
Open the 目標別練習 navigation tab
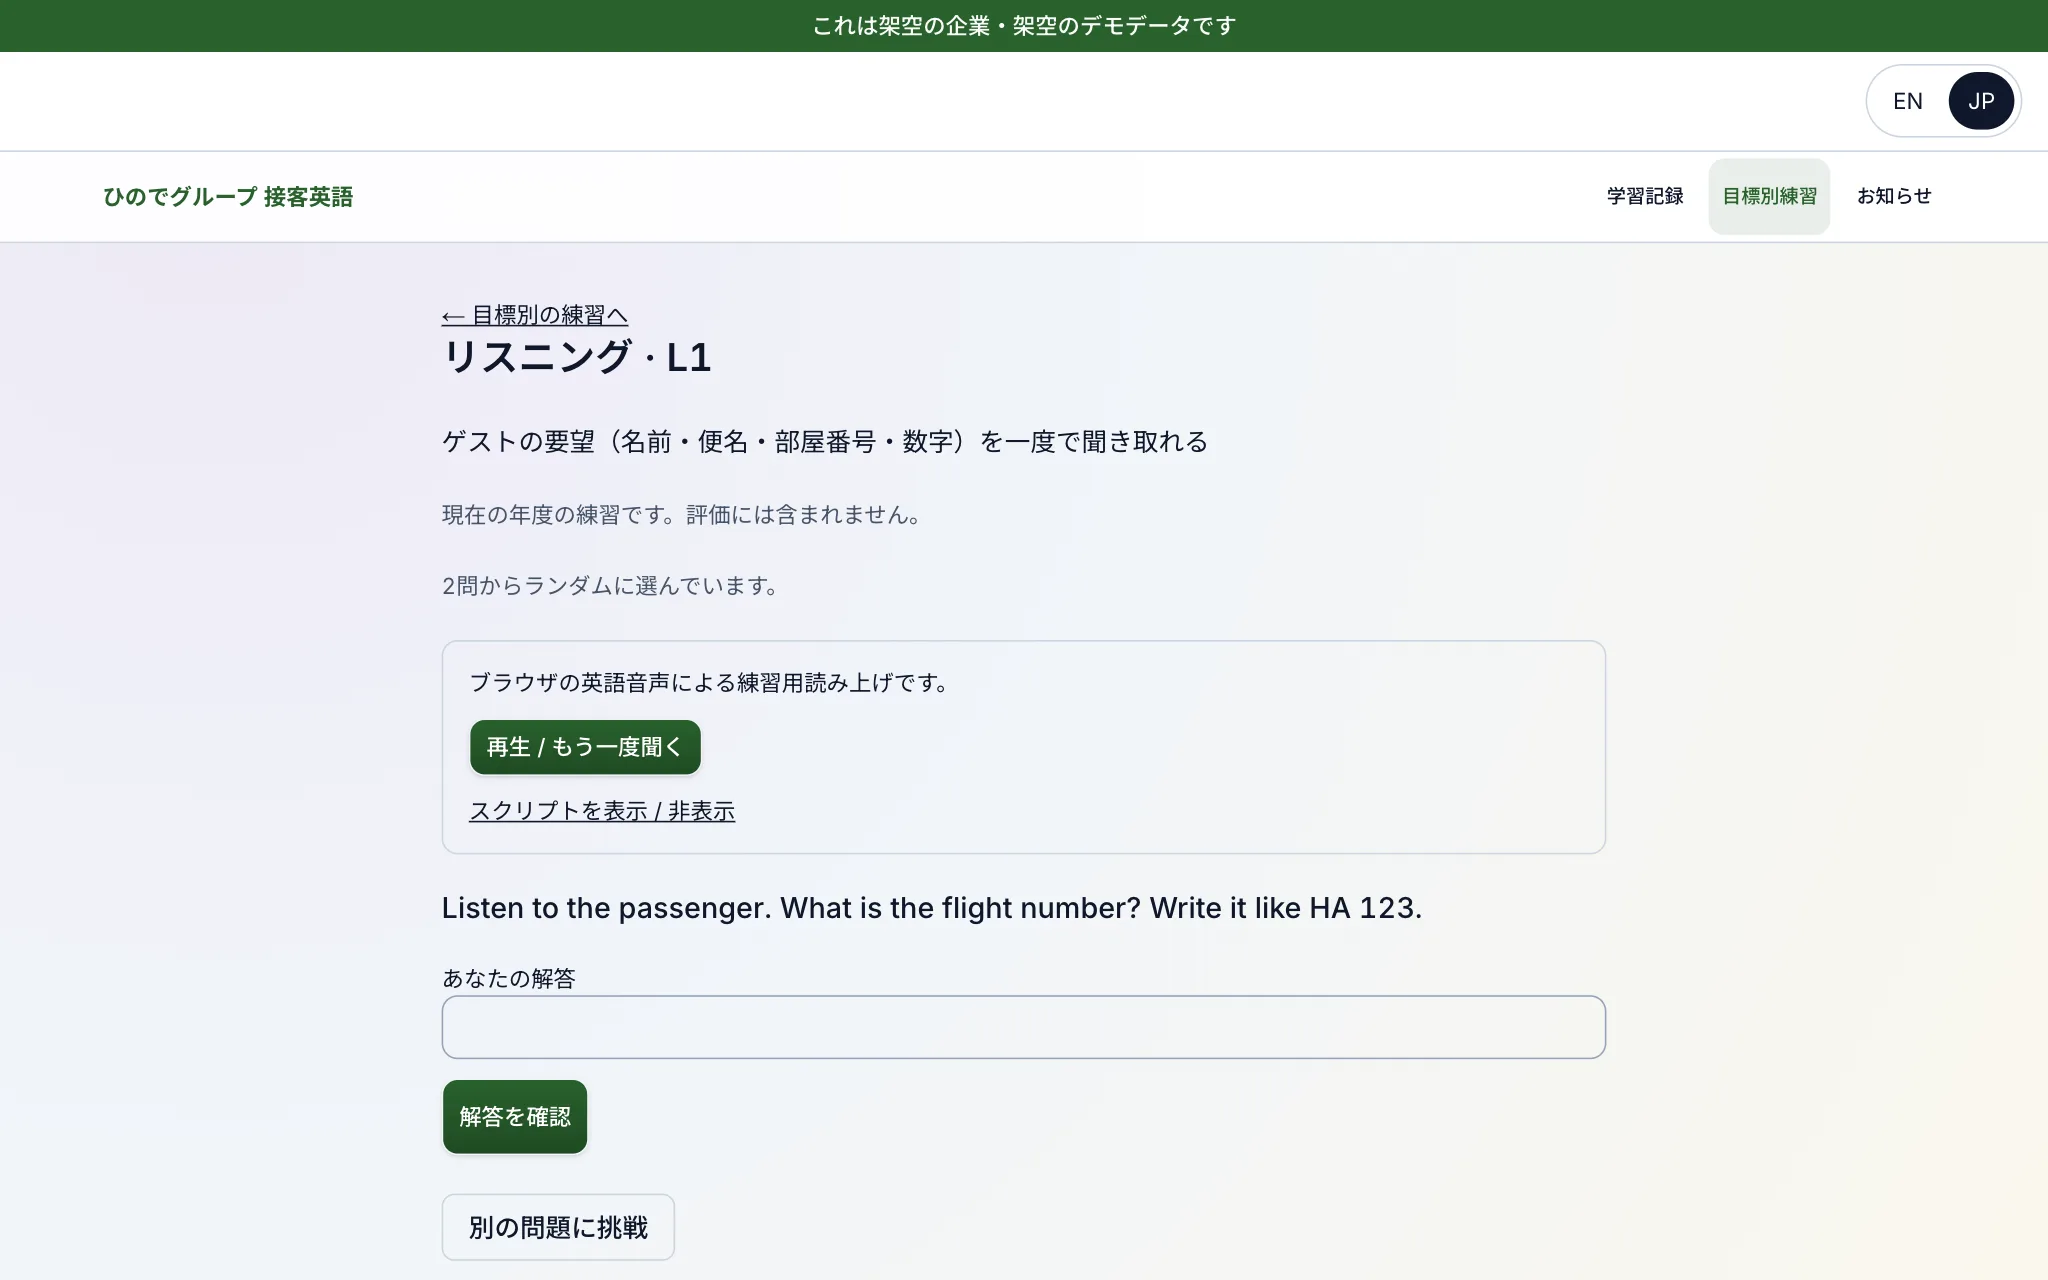(1769, 196)
